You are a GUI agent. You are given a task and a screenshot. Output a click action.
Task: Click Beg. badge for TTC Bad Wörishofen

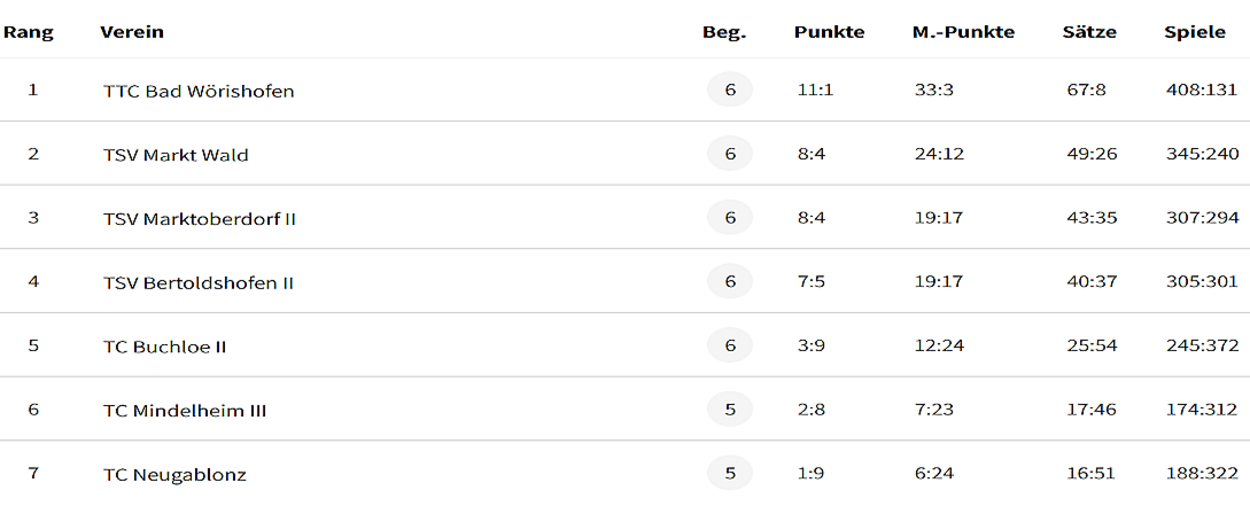(x=730, y=90)
